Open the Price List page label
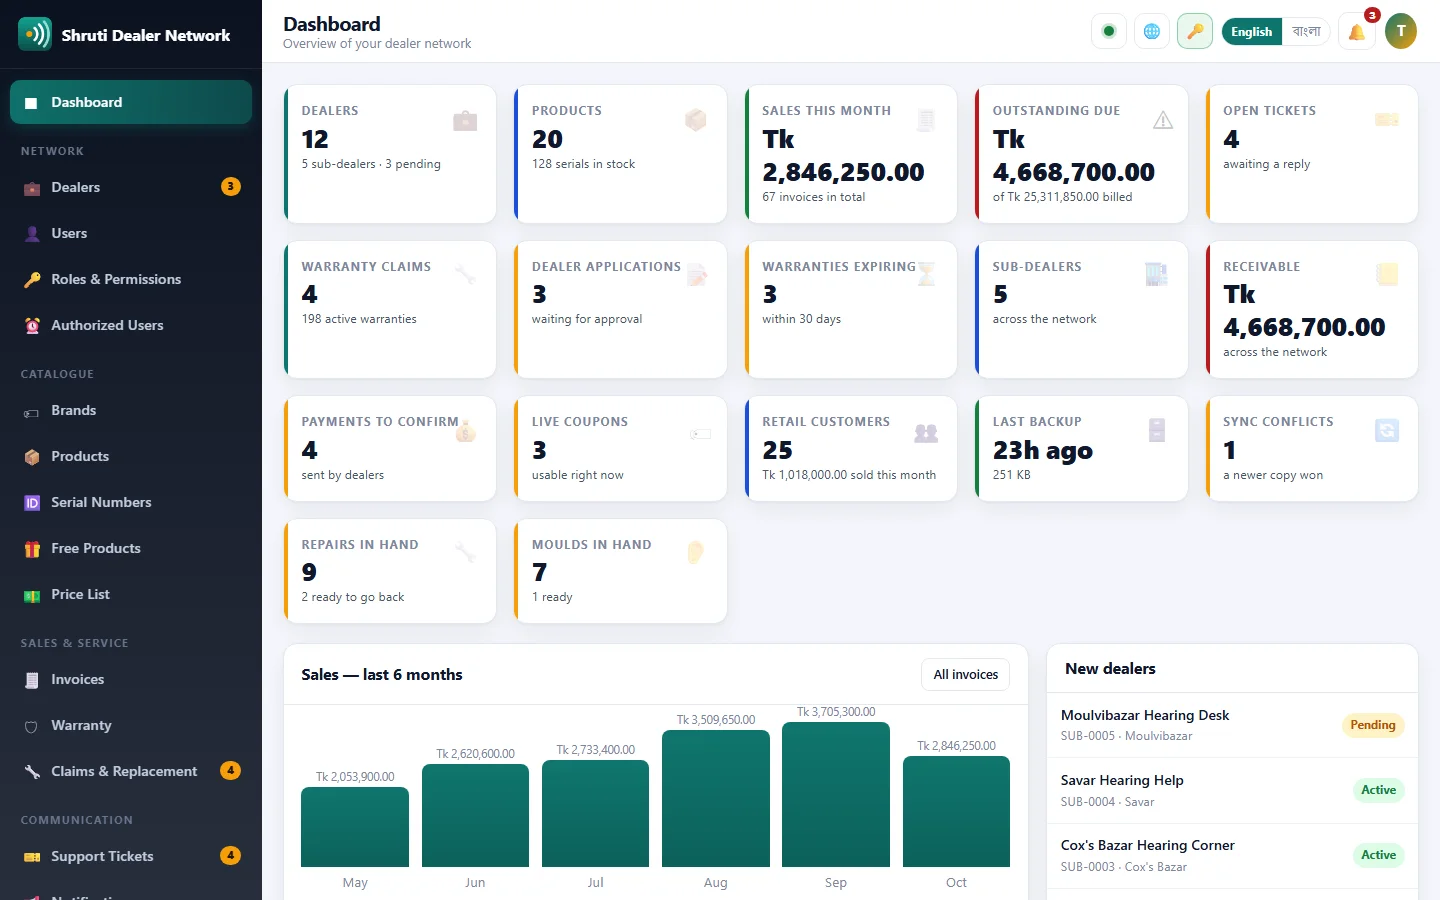Image resolution: width=1440 pixels, height=900 pixels. click(x=80, y=594)
